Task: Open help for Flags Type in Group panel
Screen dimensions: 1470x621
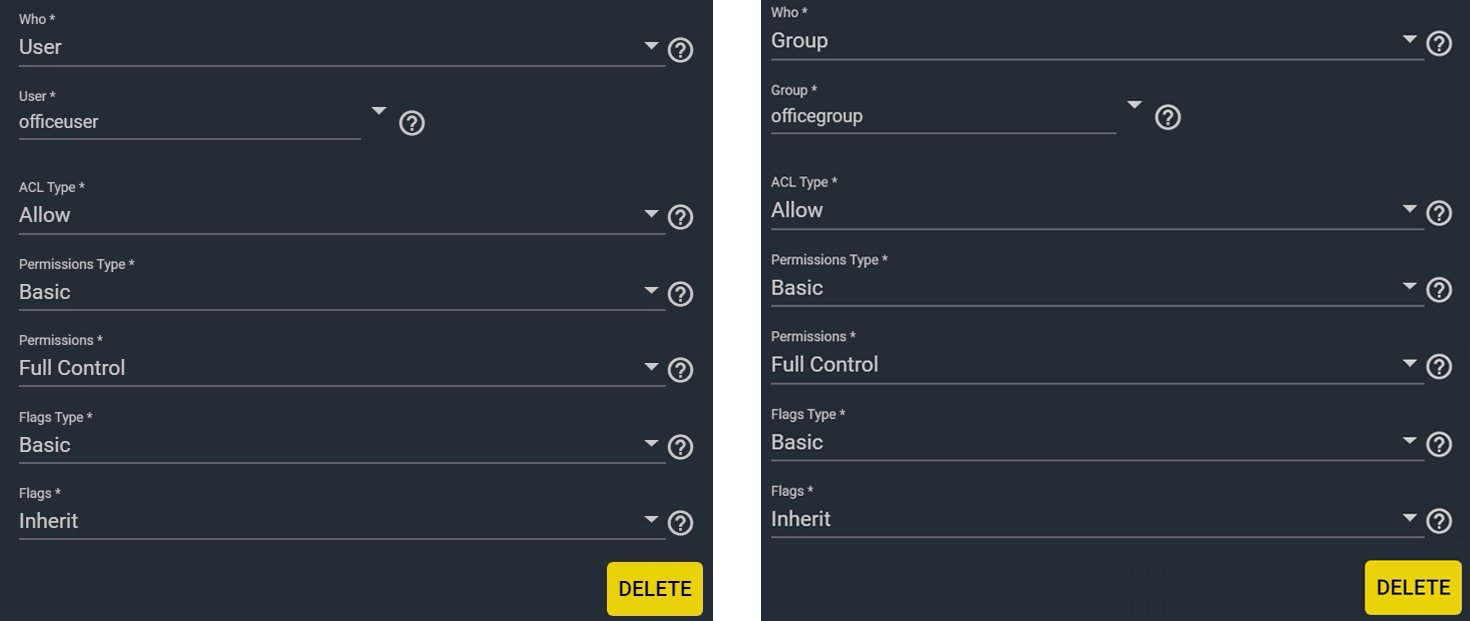Action: coord(1439,444)
